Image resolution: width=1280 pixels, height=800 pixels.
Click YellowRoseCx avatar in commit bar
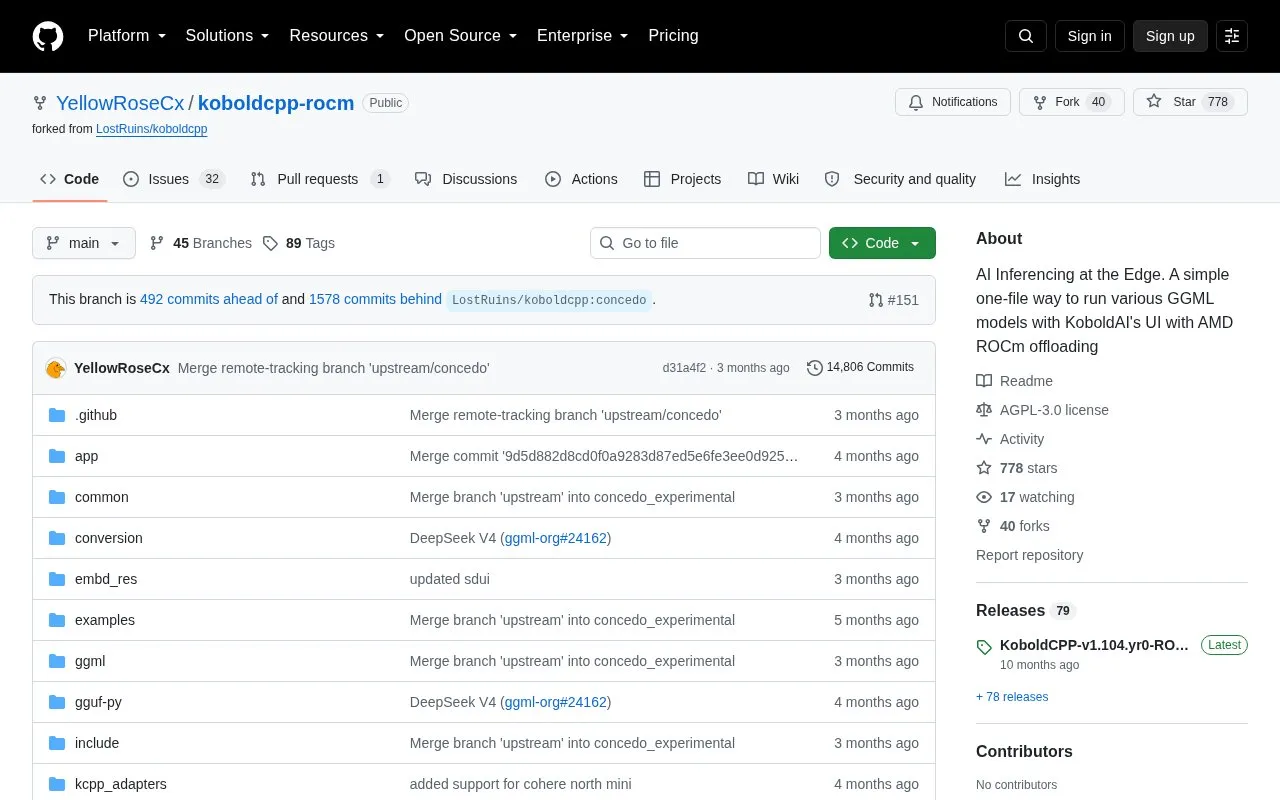[x=56, y=368]
